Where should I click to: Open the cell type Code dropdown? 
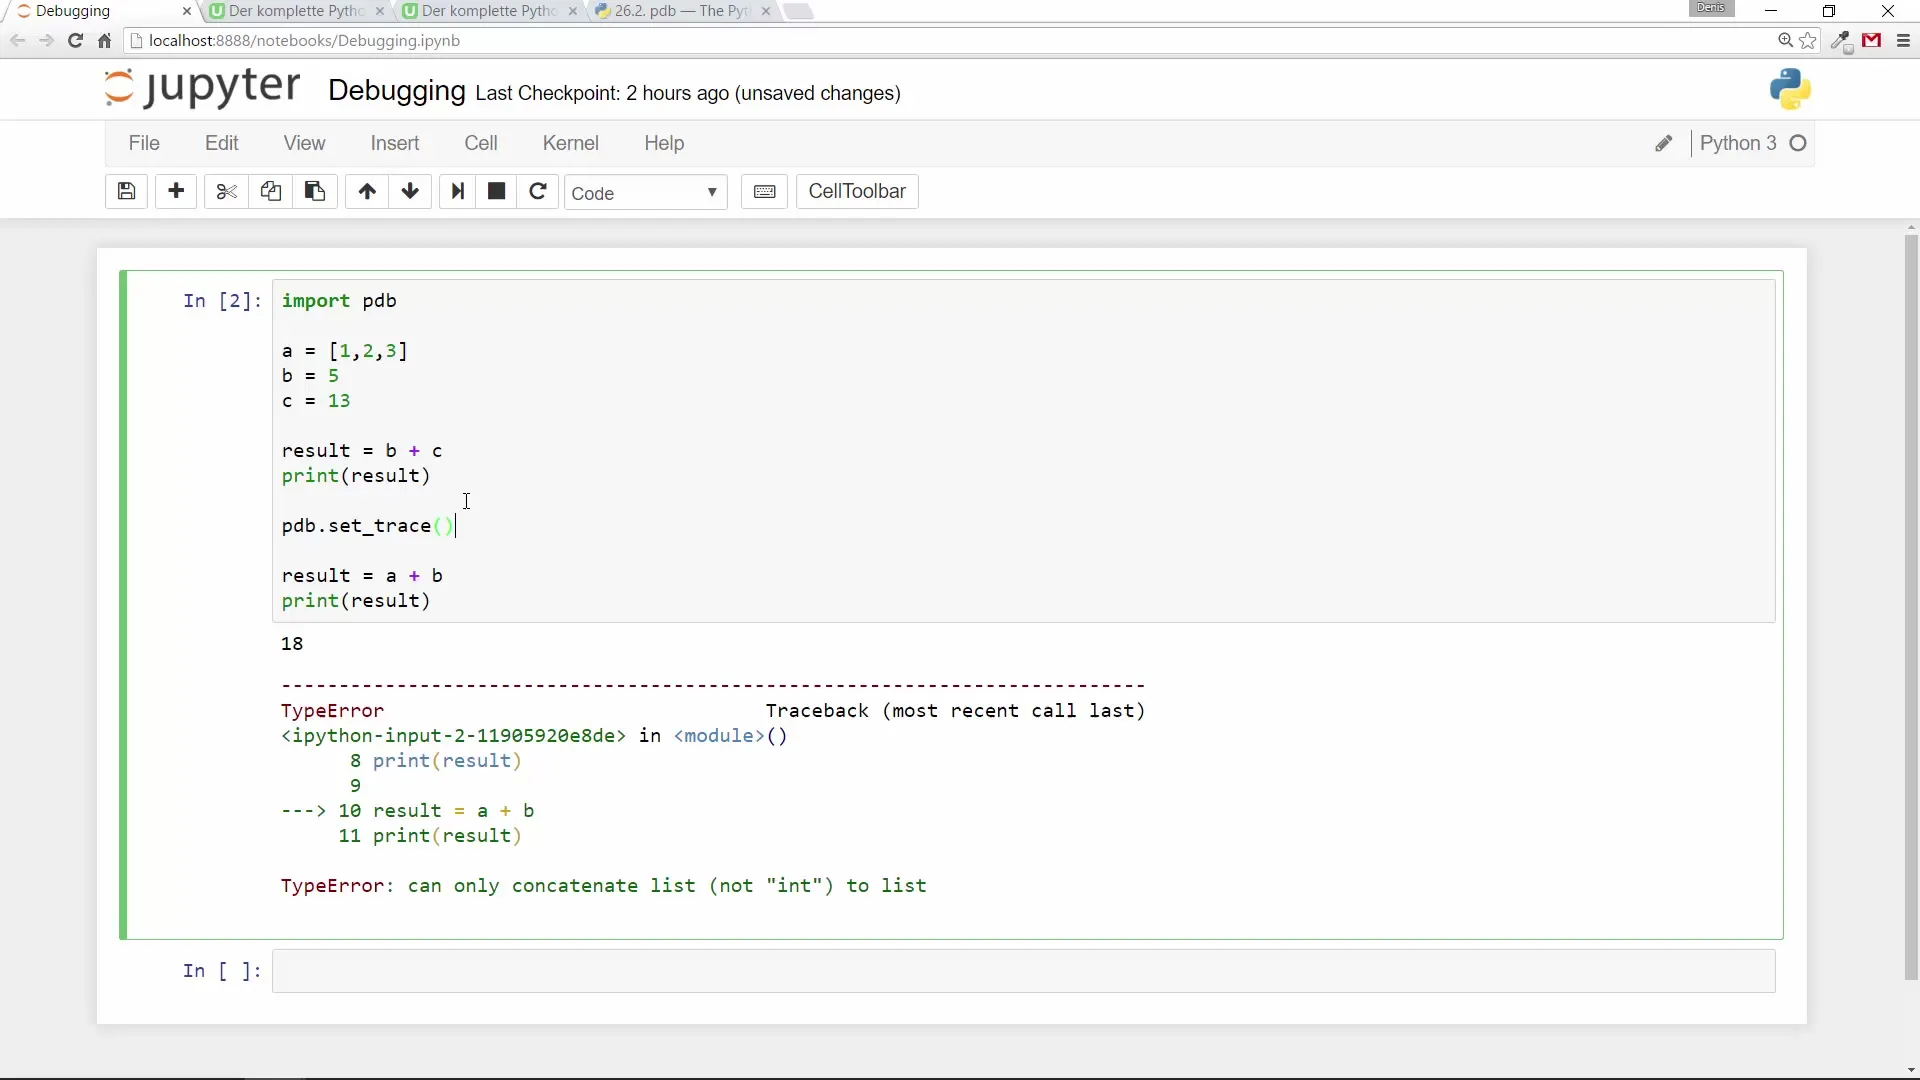646,192
